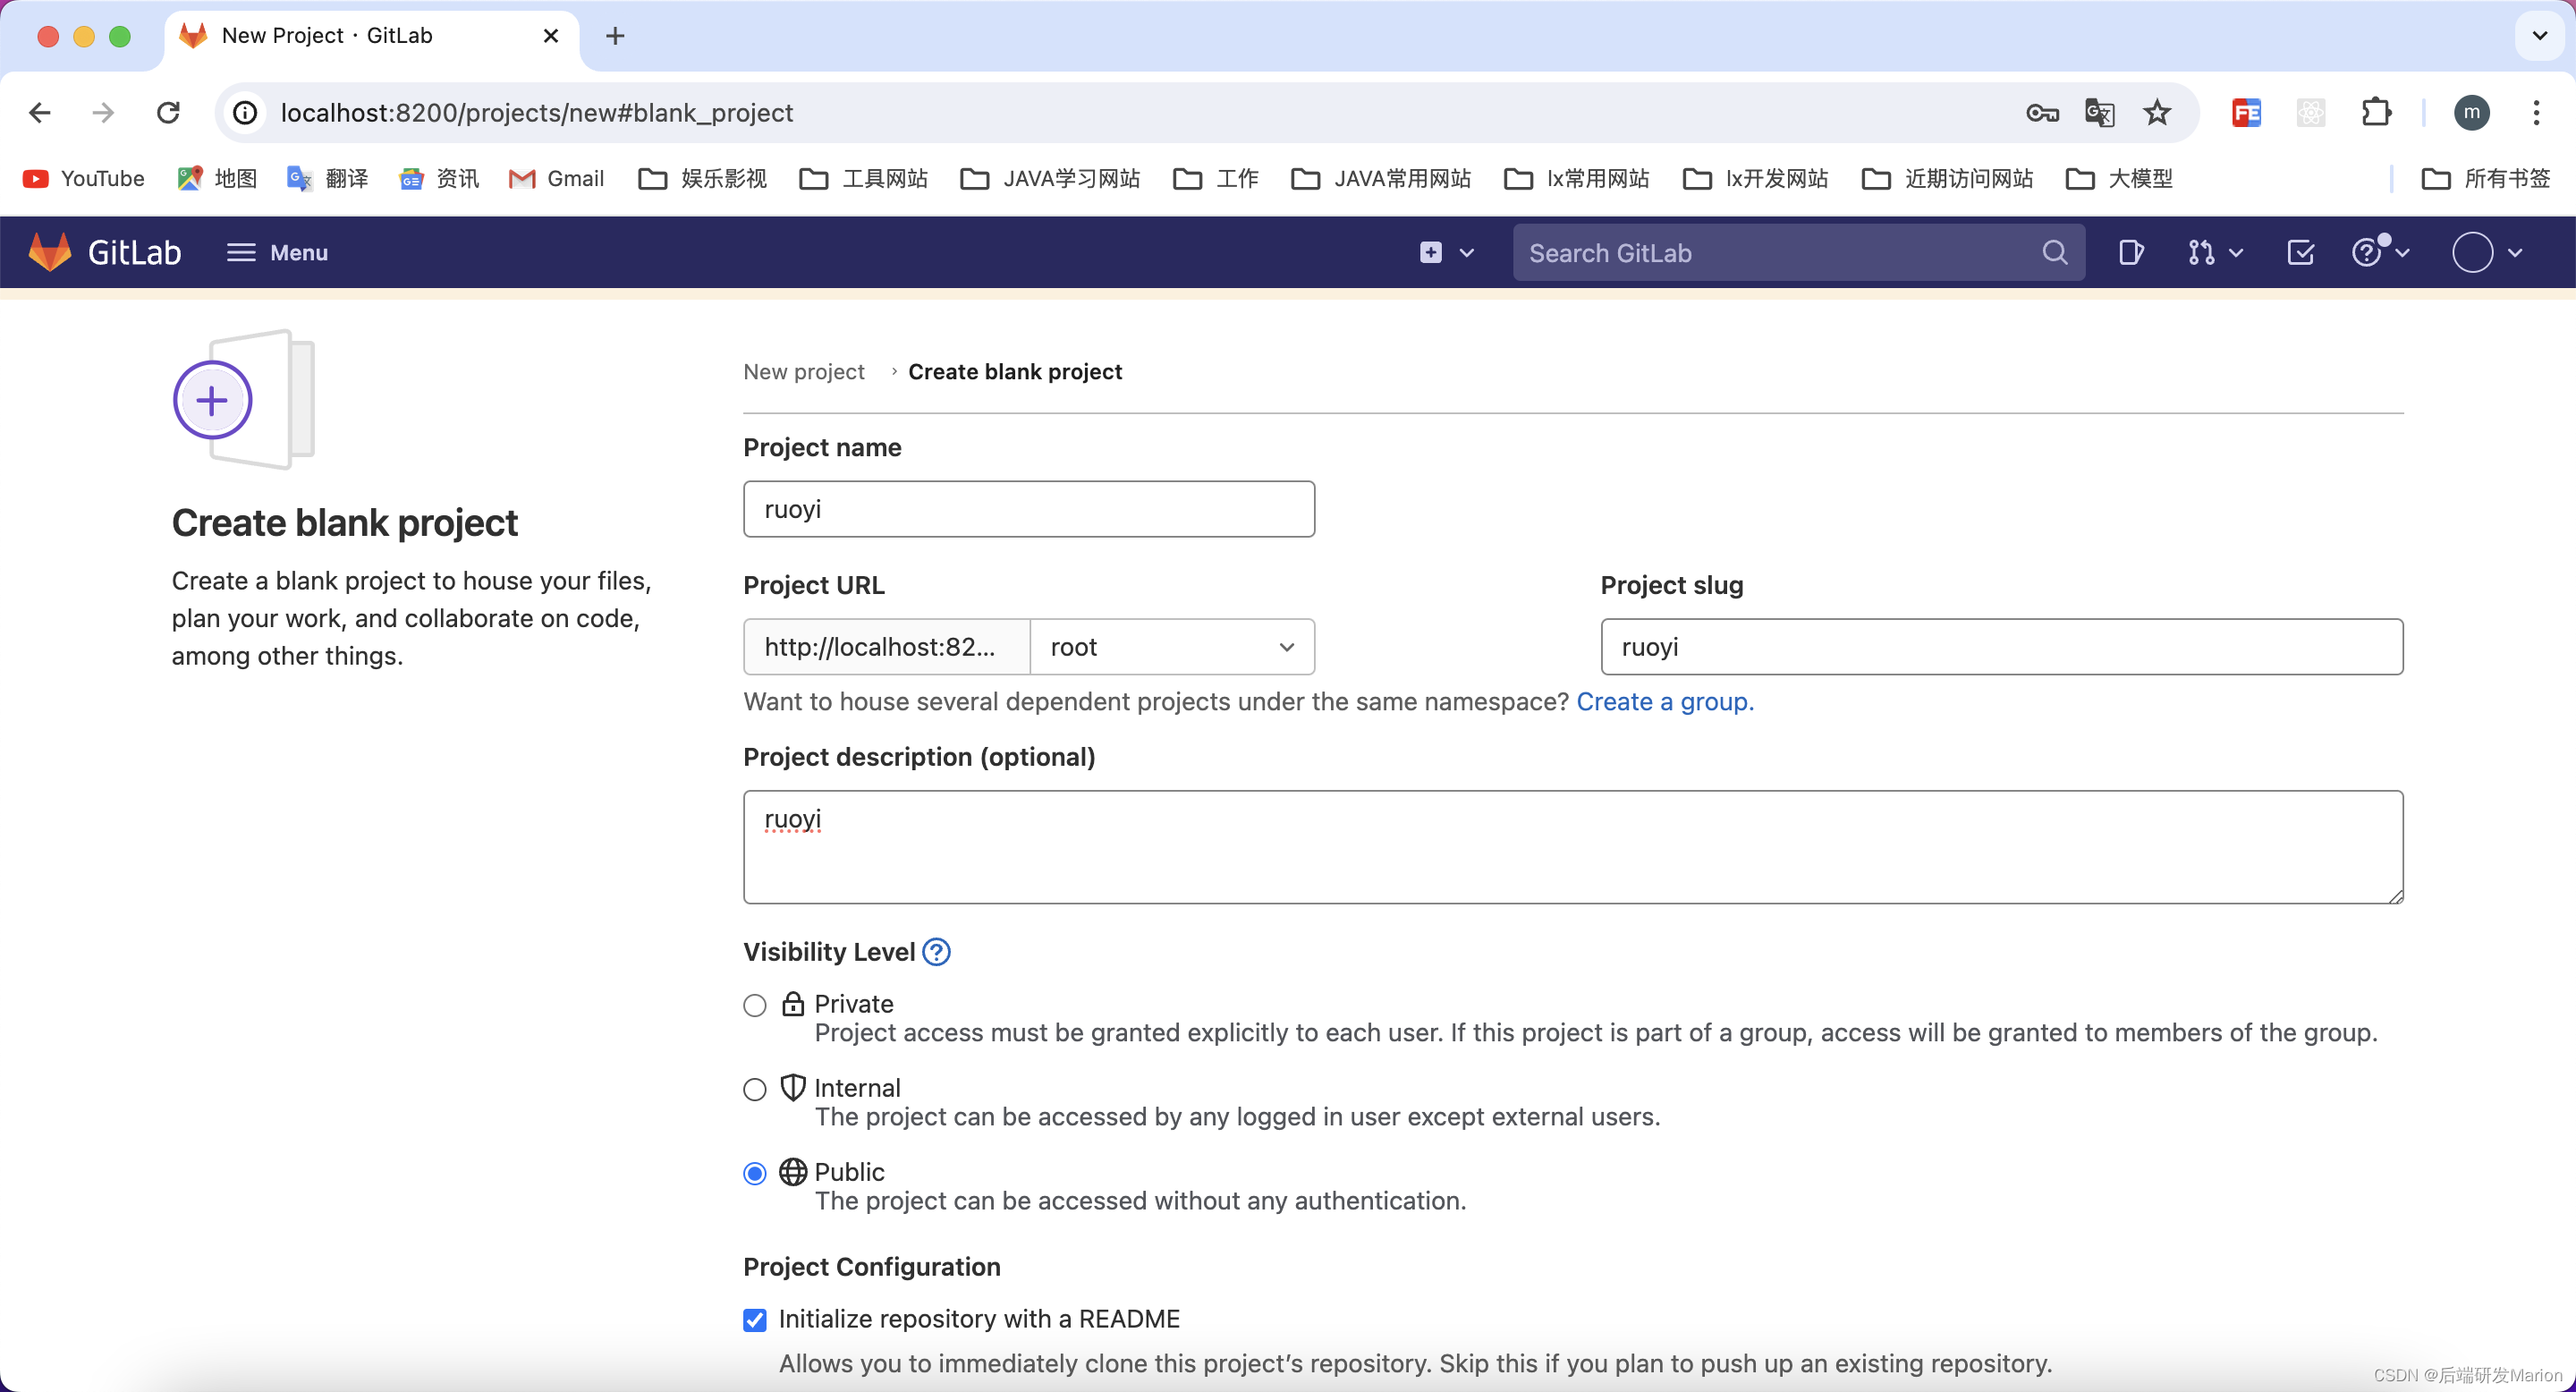Click the New item plus icon

pos(1431,252)
